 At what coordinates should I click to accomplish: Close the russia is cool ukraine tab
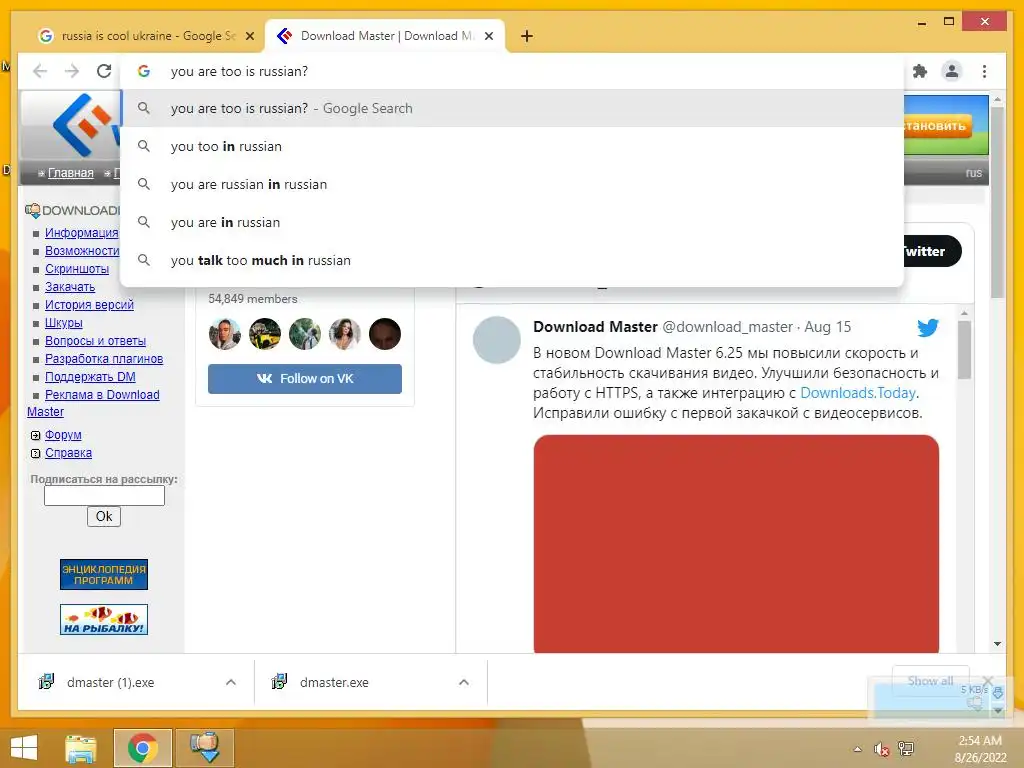click(249, 36)
